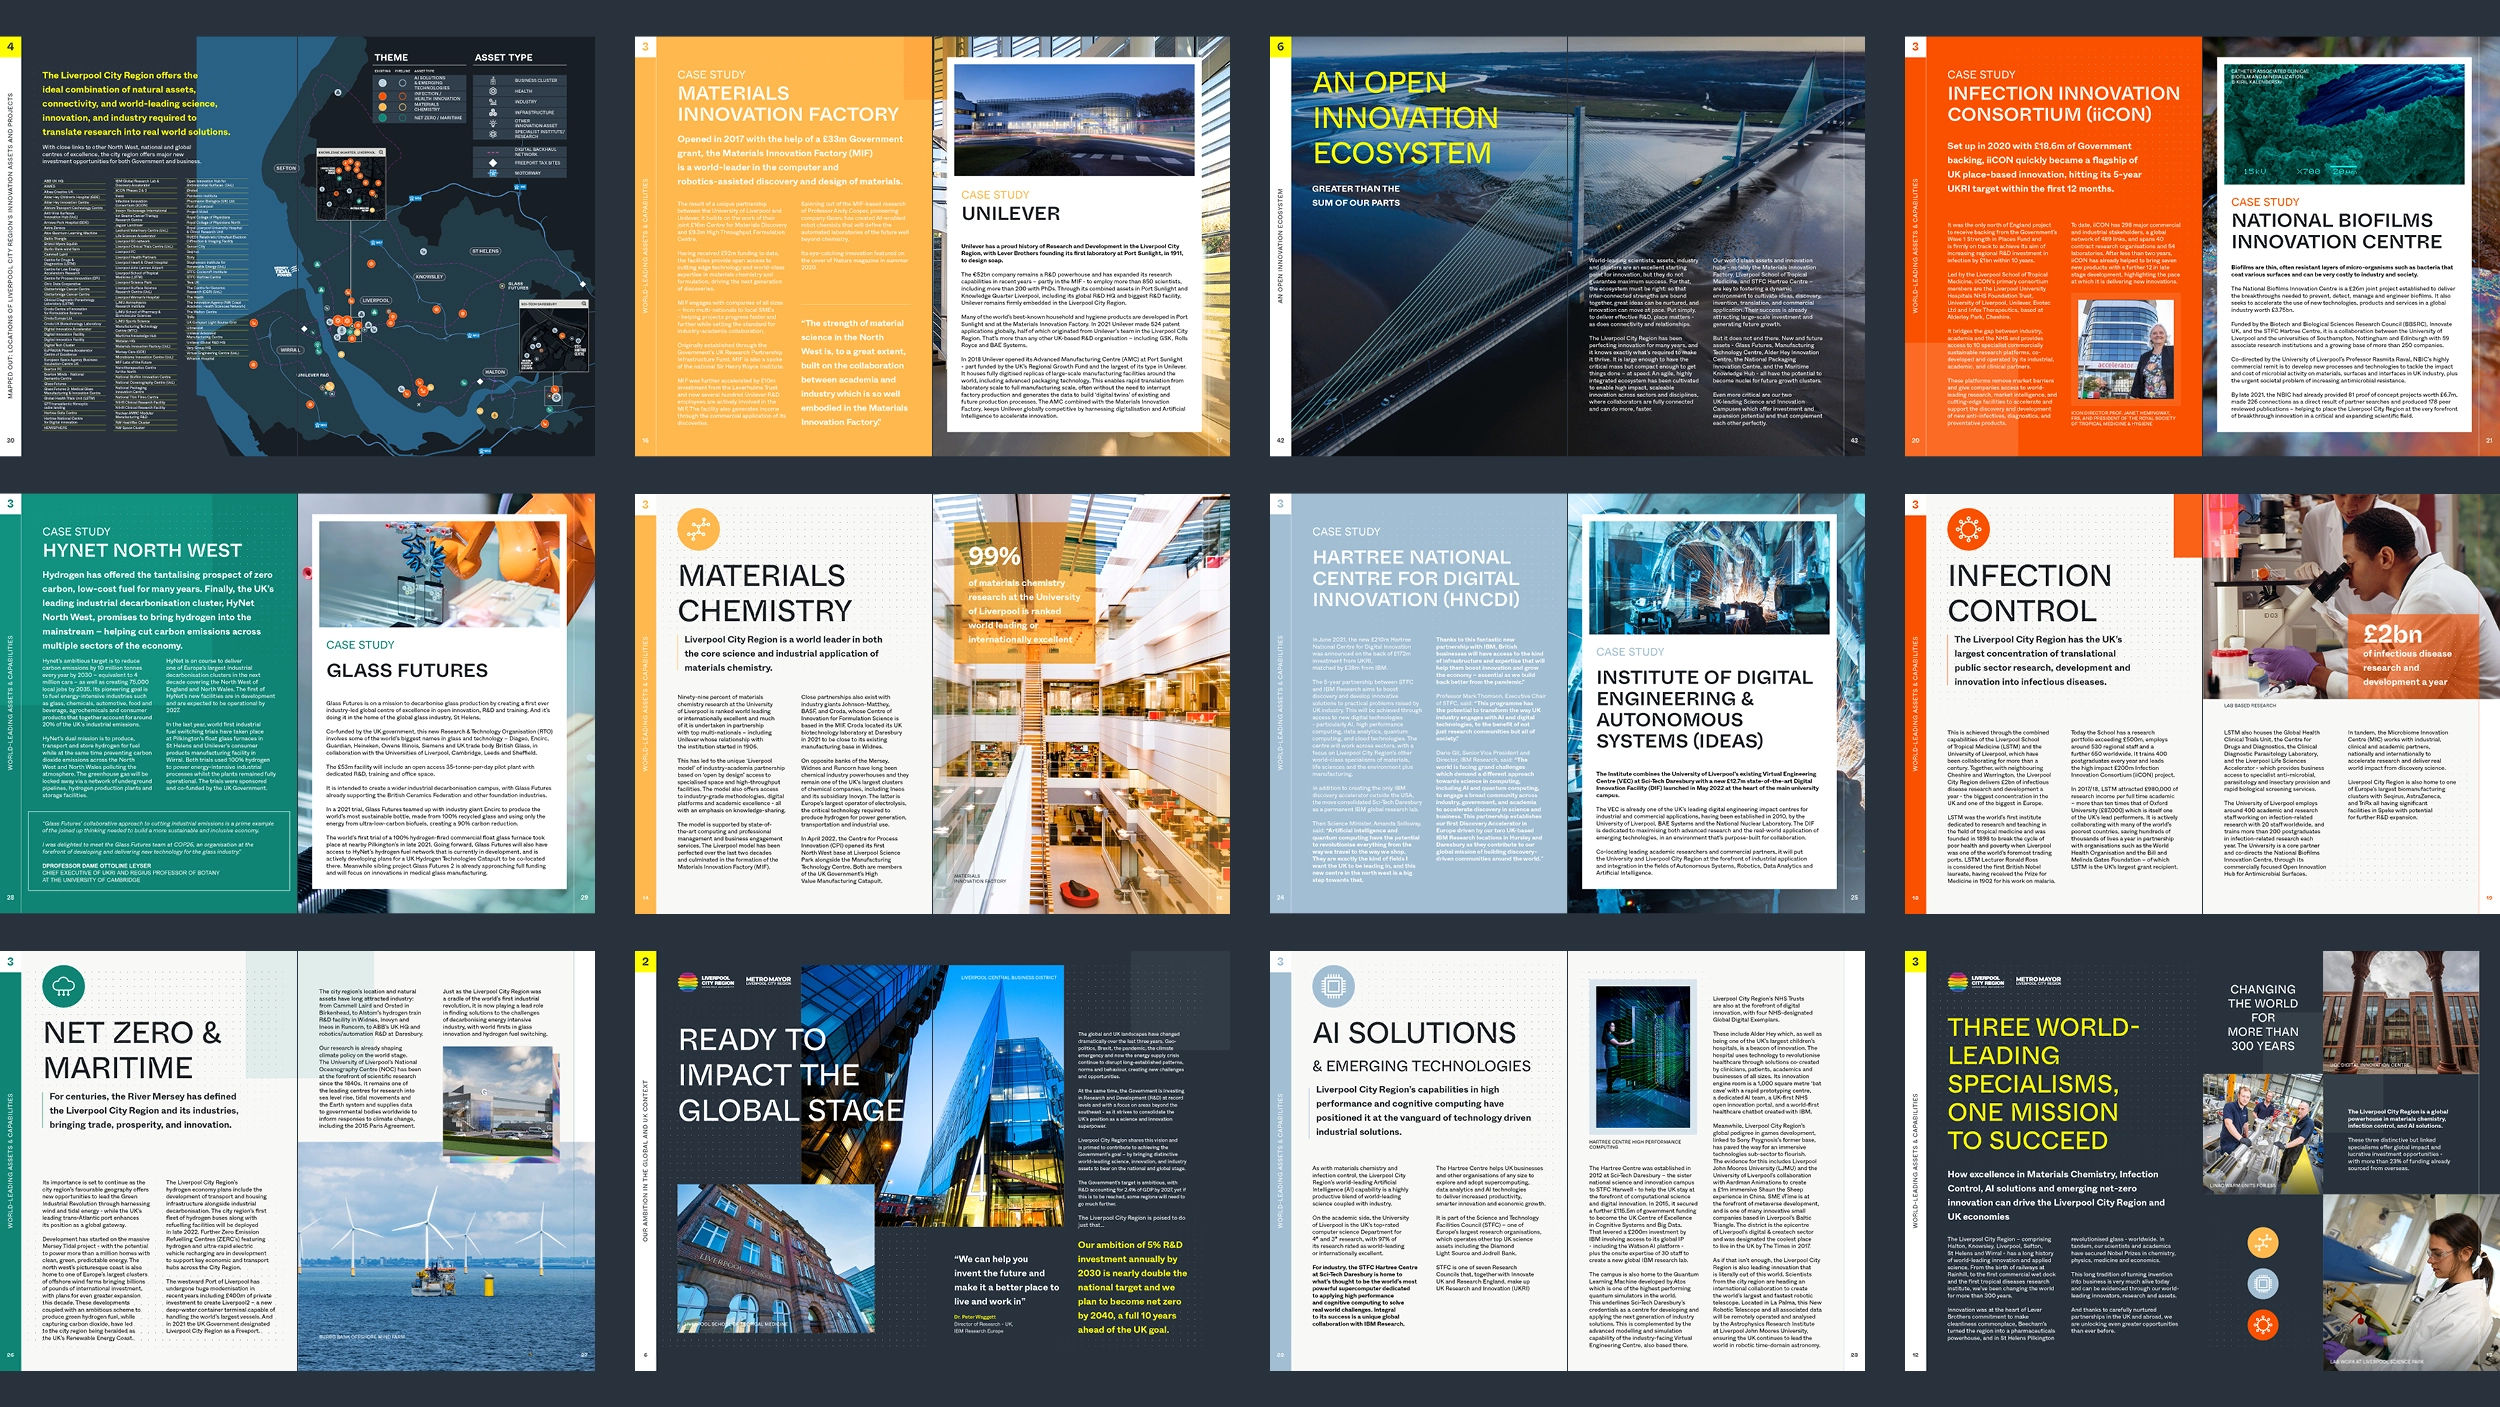
Task: Click the ASSET TYPE legend heading
Action: [503, 57]
